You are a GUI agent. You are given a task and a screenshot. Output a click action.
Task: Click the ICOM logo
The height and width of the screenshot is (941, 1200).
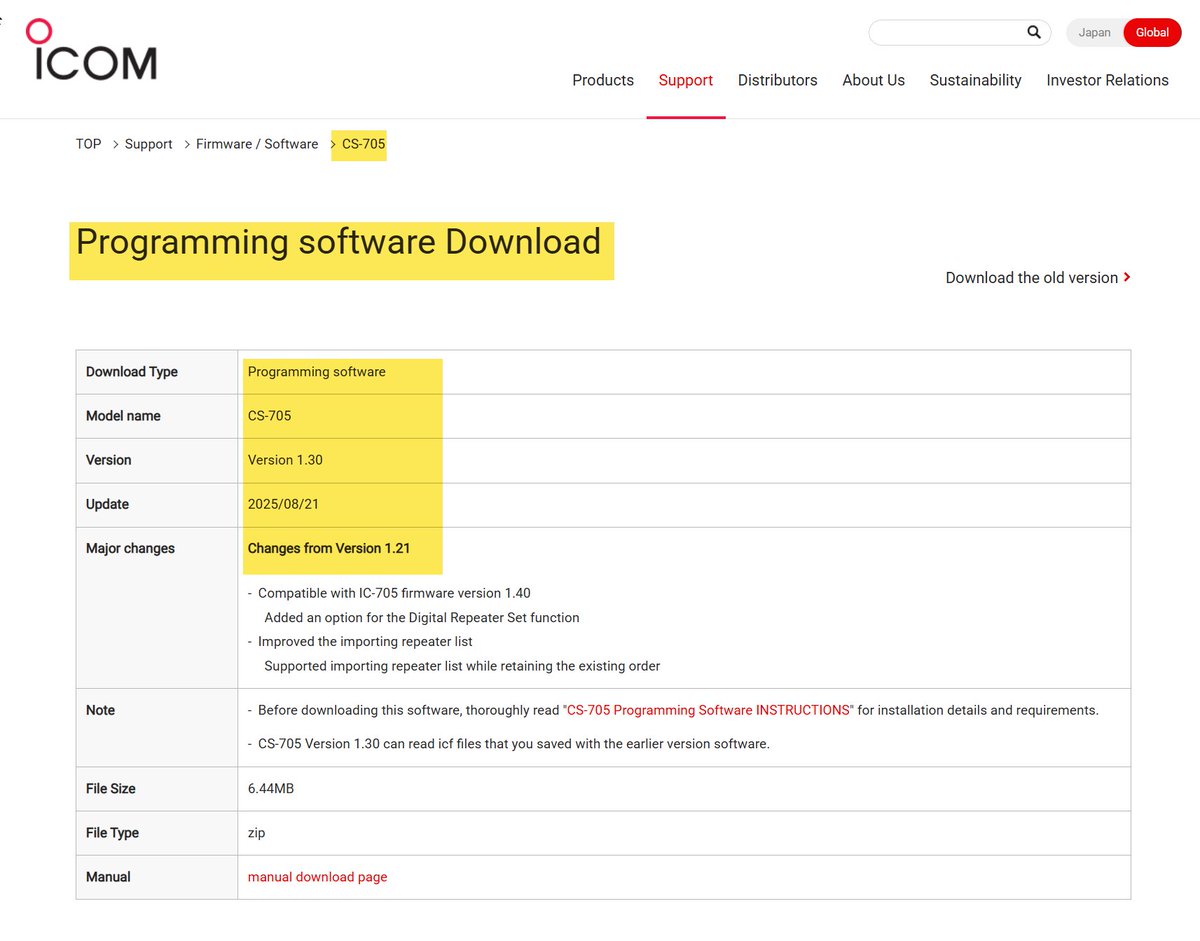click(x=91, y=49)
